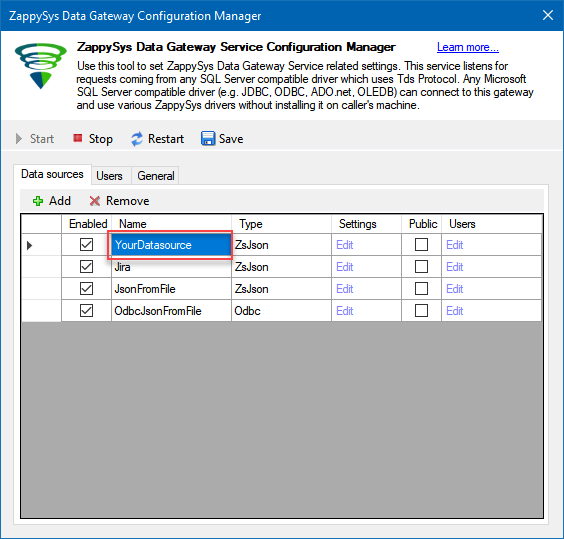Viewport: 564px width, 539px height.
Task: Check Public for OdbcJsonFromFile
Action: [421, 311]
